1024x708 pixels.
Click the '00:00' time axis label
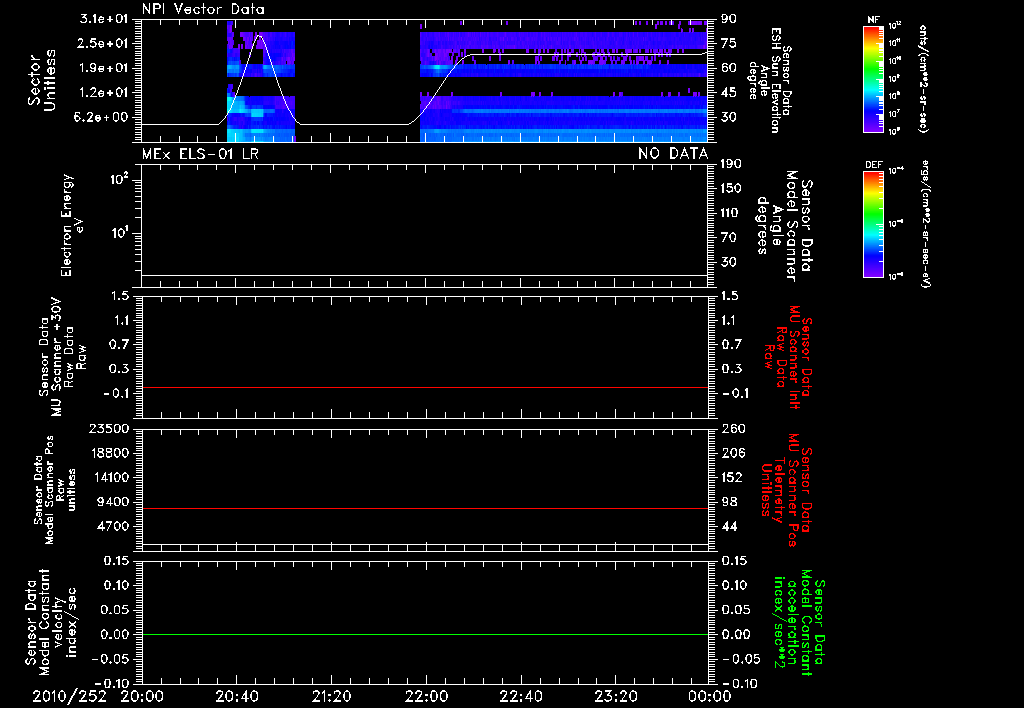[x=710, y=696]
